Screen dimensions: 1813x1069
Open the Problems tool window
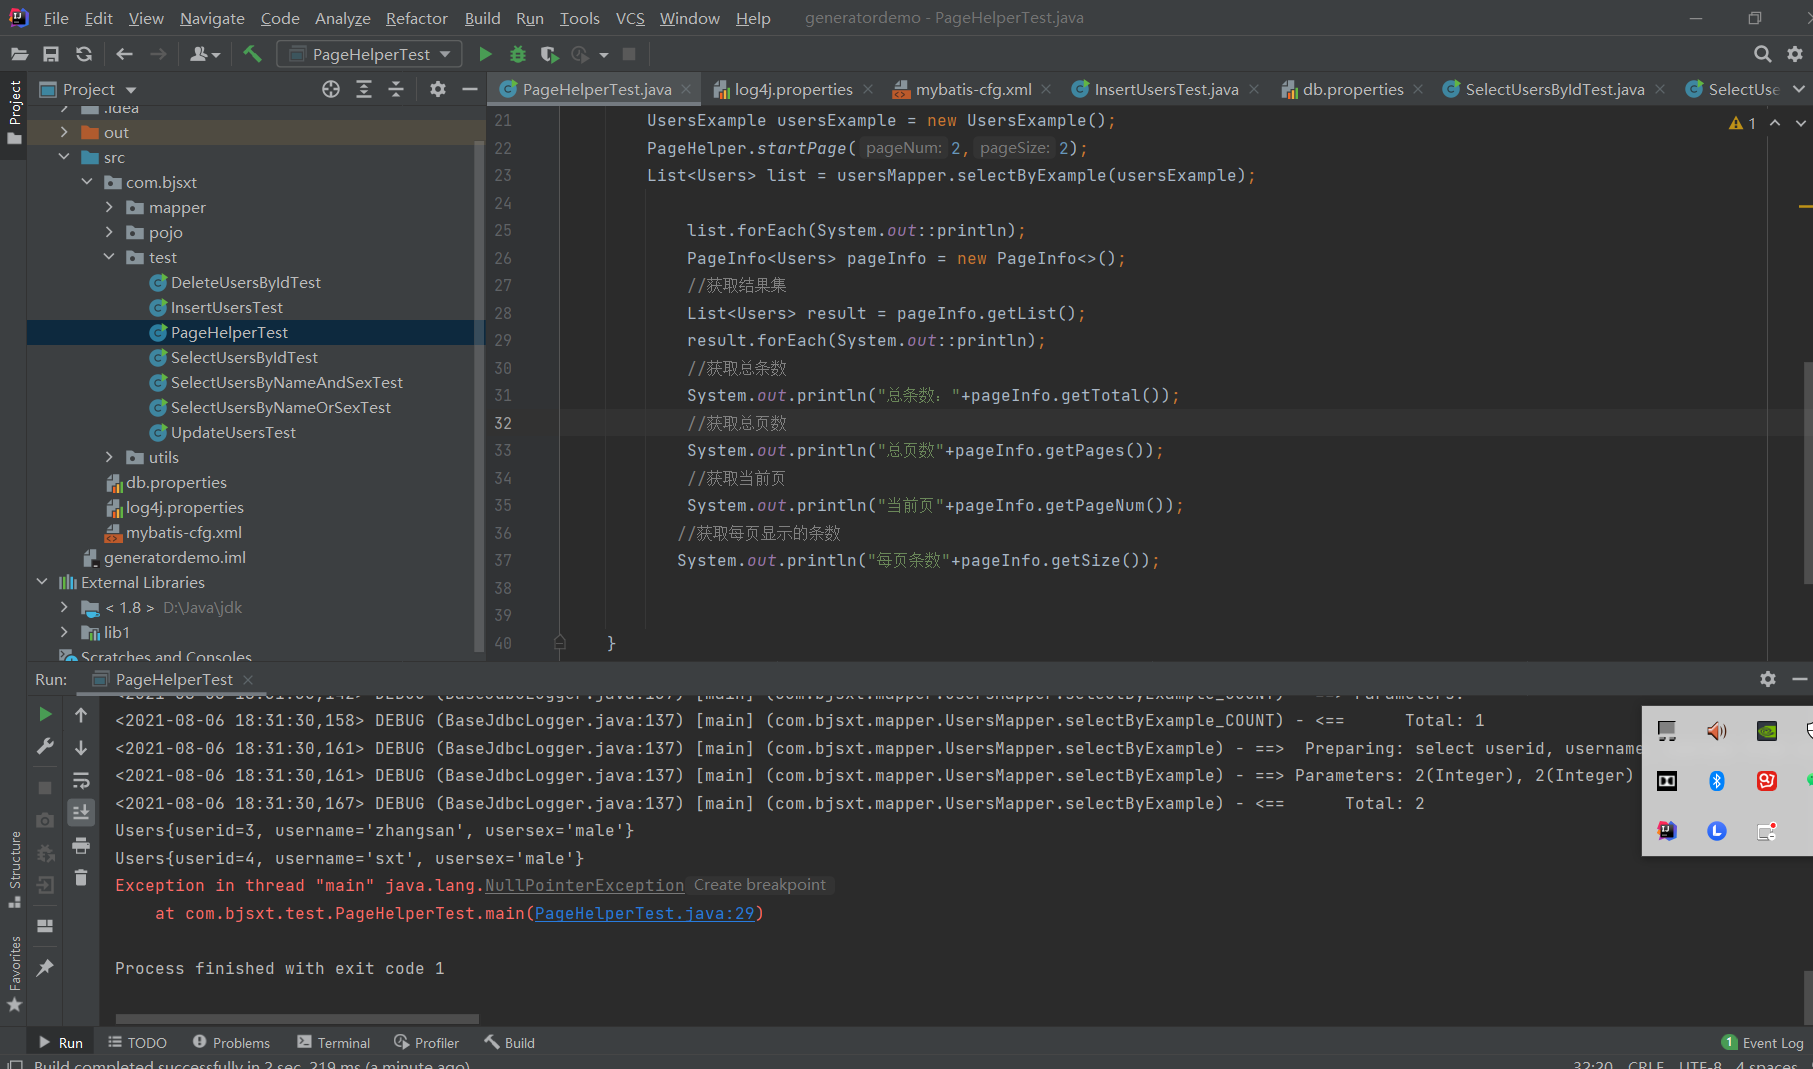point(231,1042)
